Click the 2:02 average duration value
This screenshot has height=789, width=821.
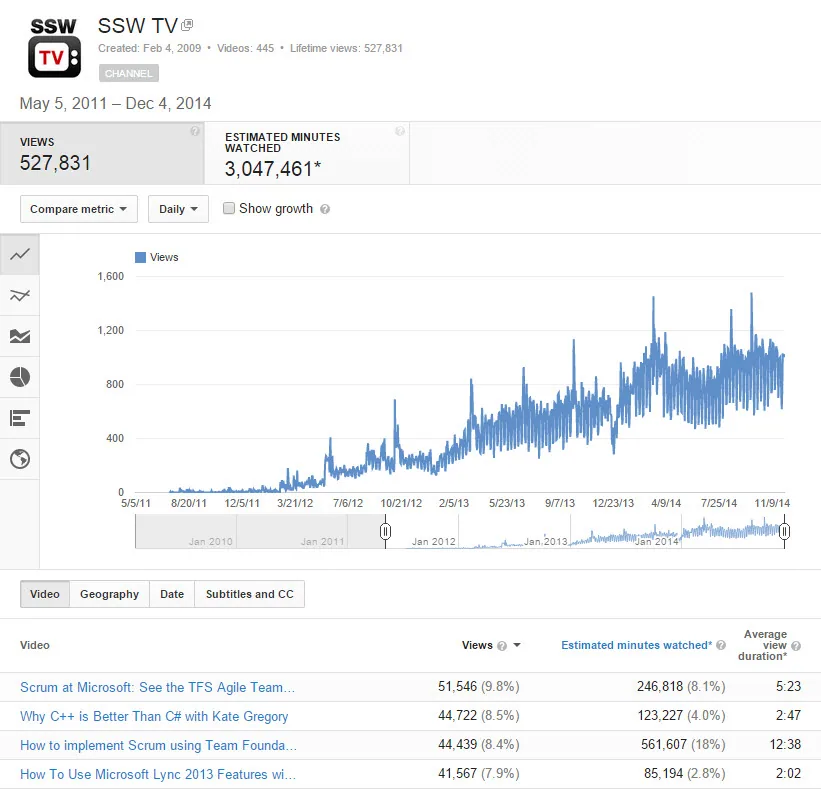[788, 774]
